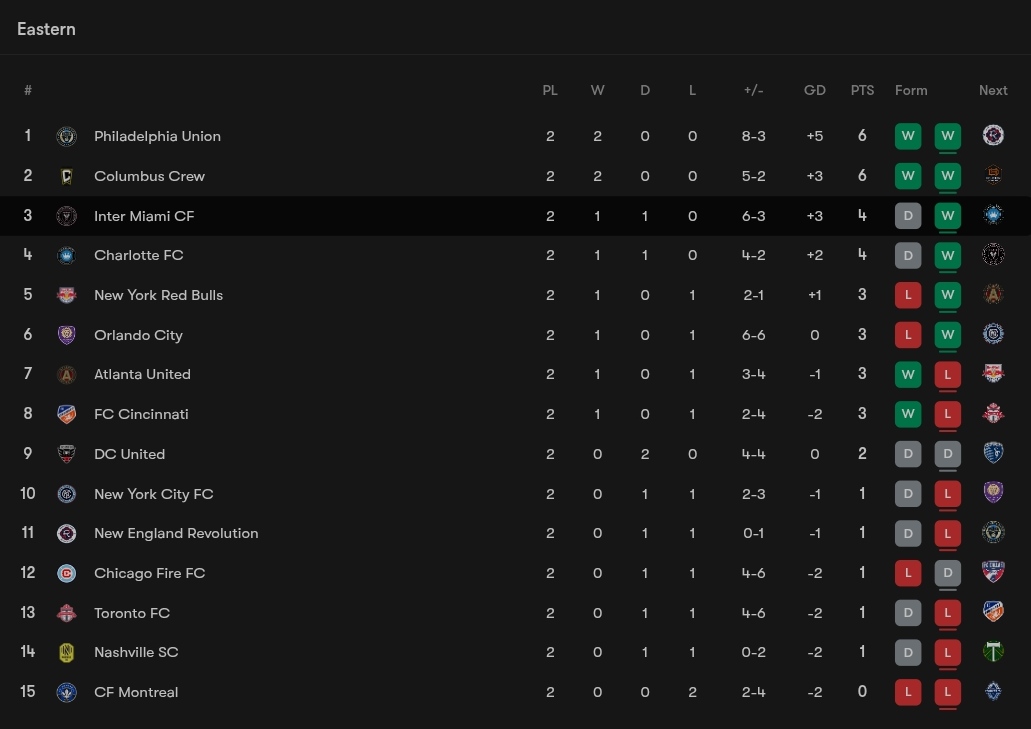Image resolution: width=1031 pixels, height=729 pixels.
Task: Click the Nashville SC team crest
Action: click(66, 652)
